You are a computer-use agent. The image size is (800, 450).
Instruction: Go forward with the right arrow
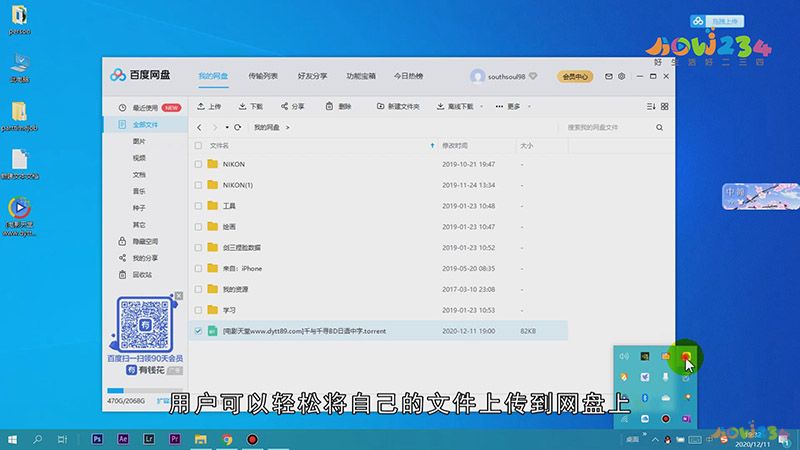(x=215, y=127)
